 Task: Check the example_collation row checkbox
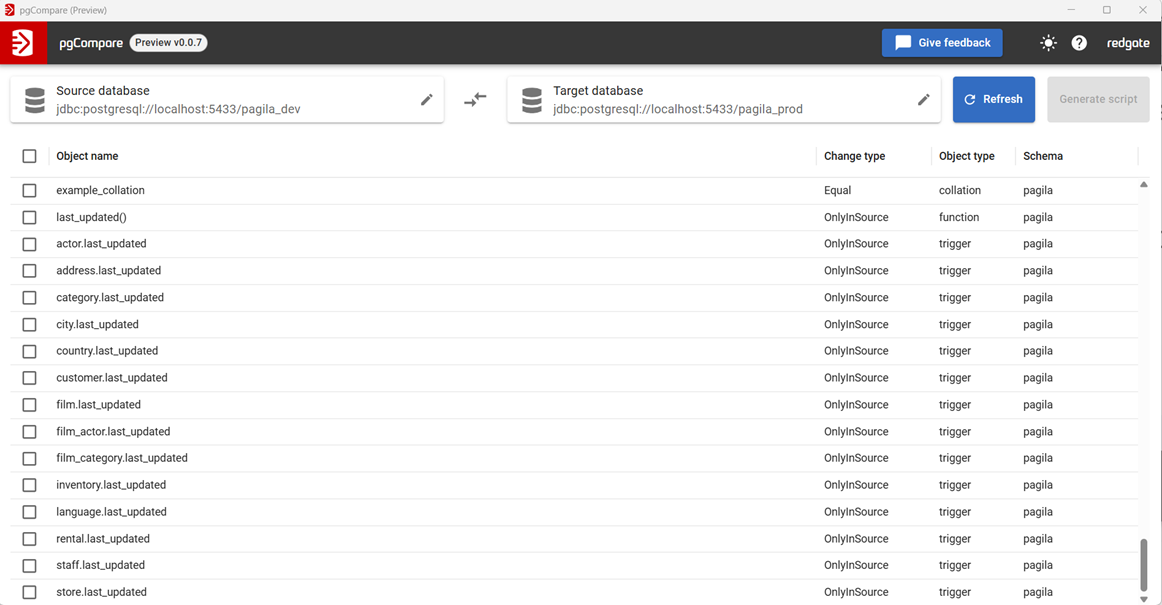click(29, 190)
